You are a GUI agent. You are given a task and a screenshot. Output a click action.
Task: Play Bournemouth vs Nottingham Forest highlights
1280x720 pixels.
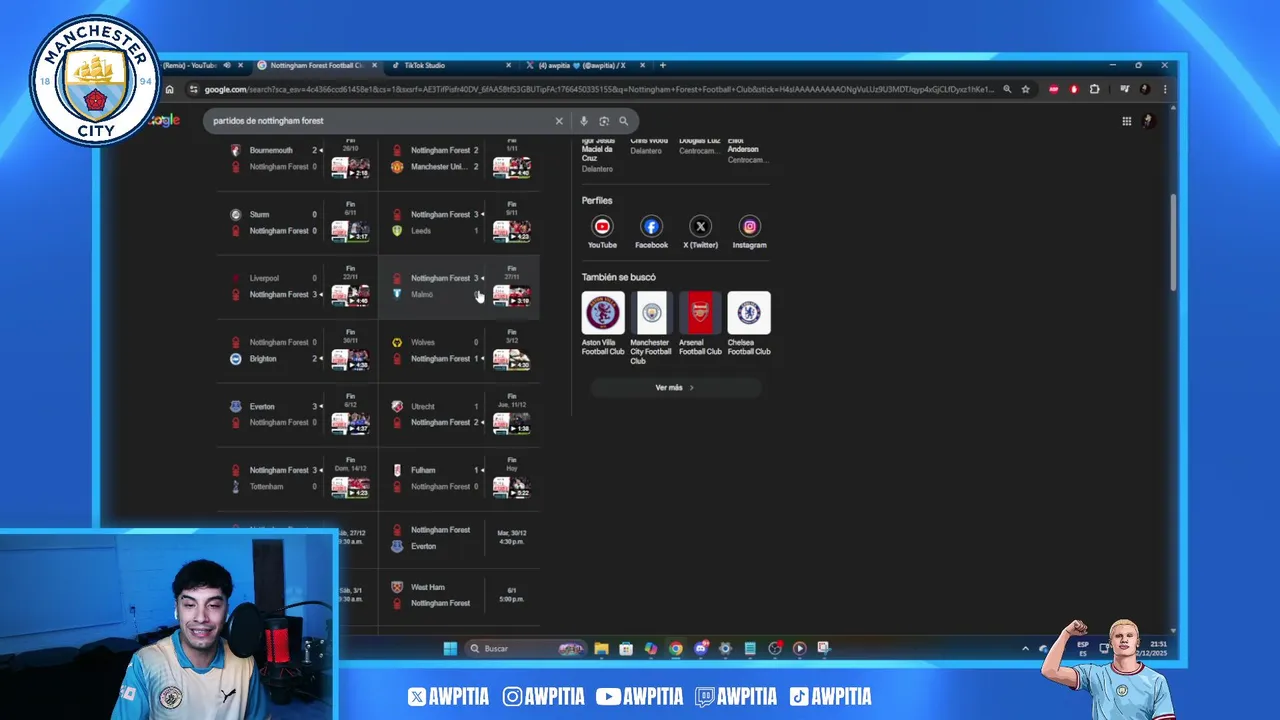[350, 167]
